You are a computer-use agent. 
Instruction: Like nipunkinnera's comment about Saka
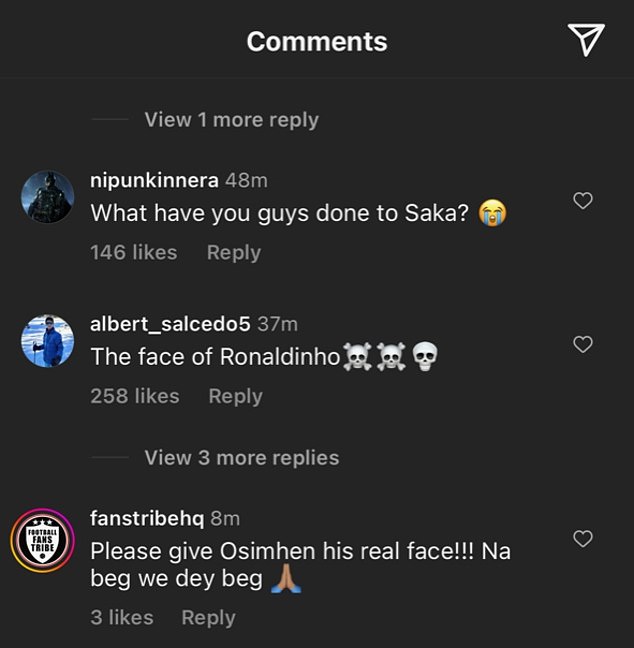(583, 201)
